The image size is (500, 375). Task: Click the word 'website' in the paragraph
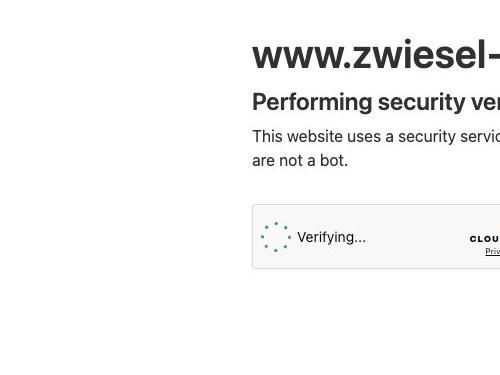pos(315,137)
